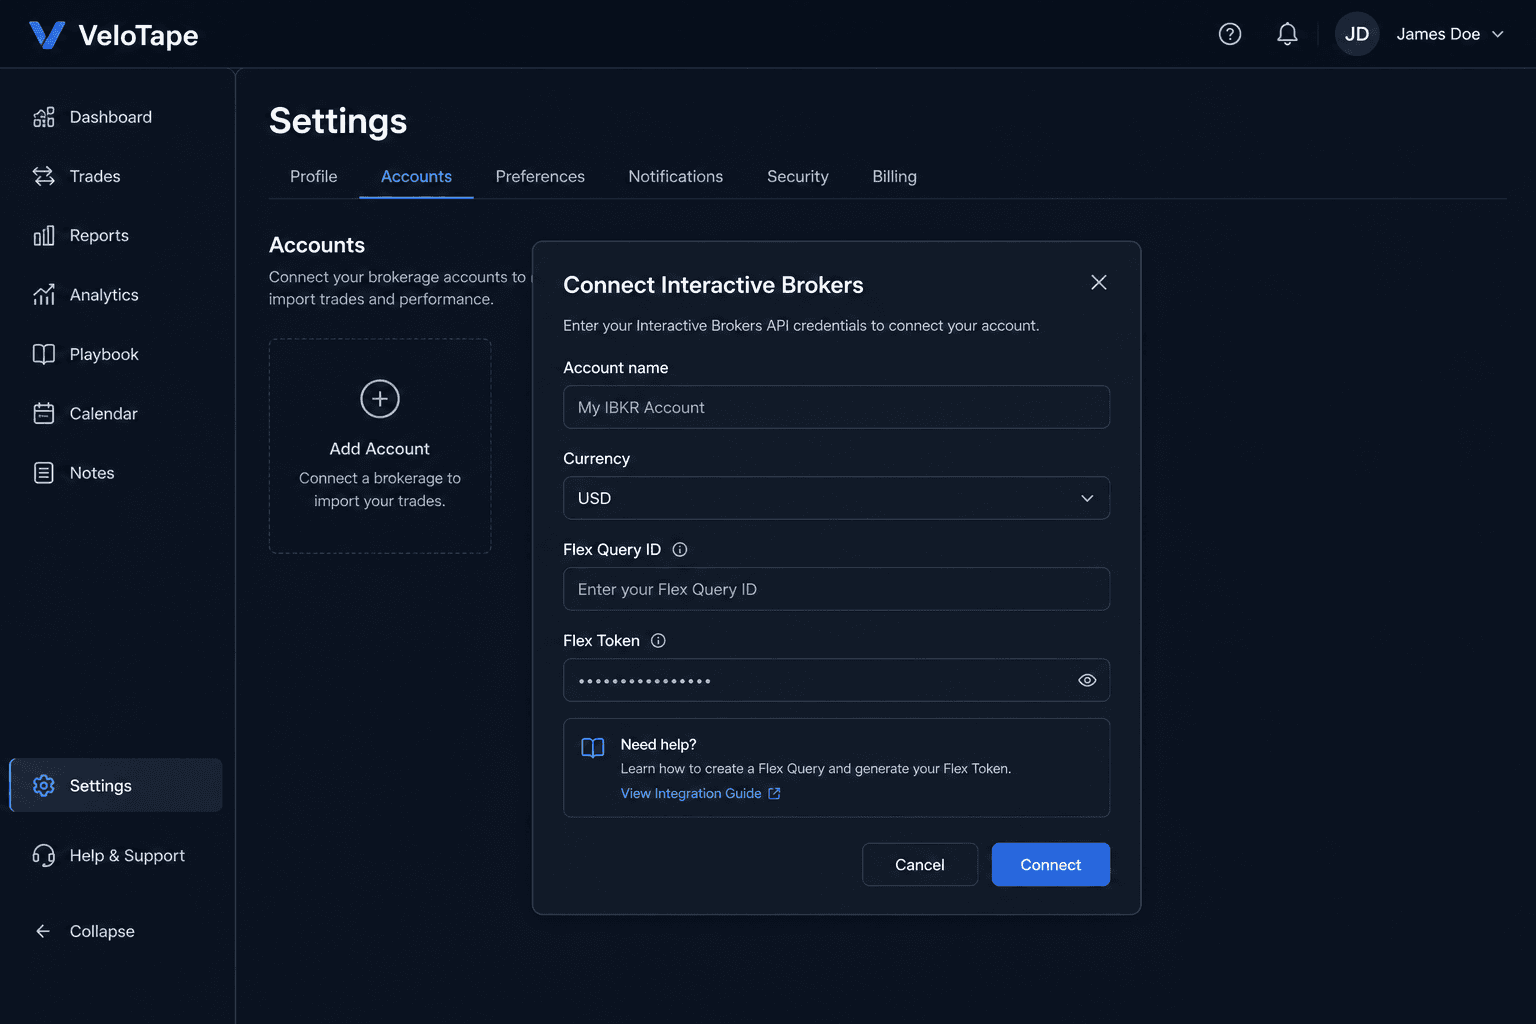Open the Reports section

(99, 235)
